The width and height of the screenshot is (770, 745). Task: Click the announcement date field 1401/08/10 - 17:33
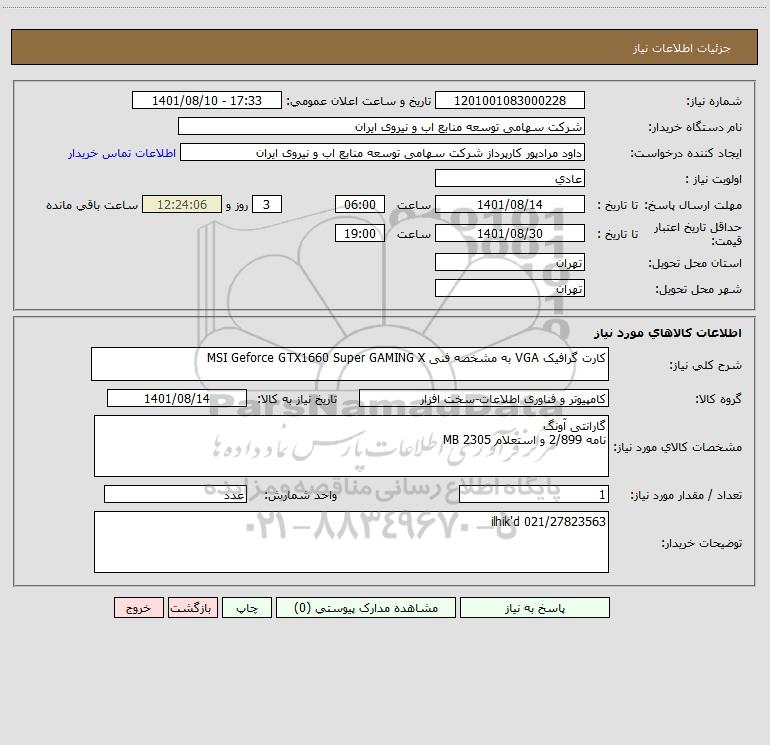[207, 100]
